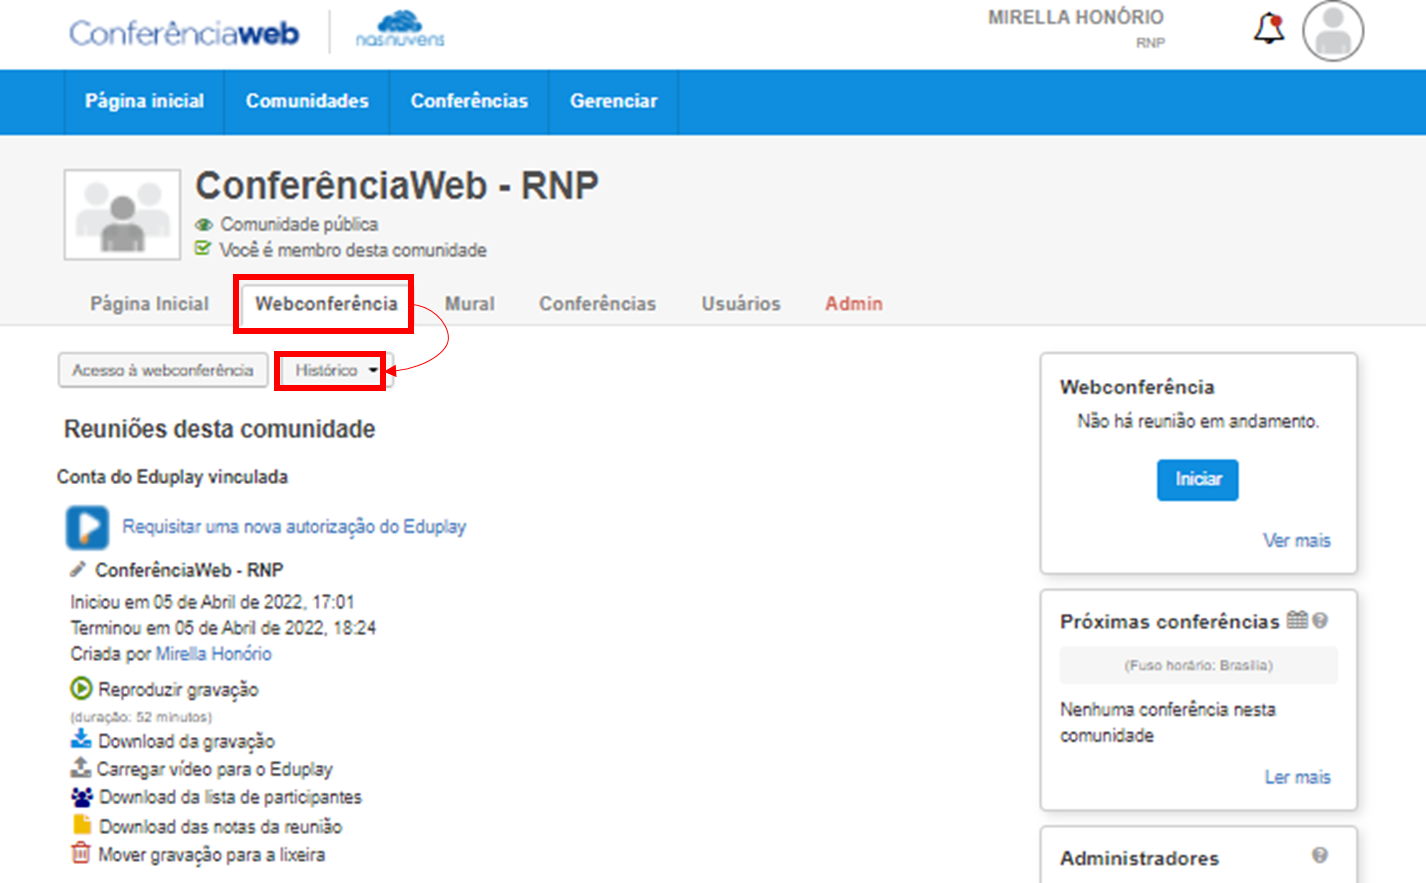
Task: Click the Fuso horário: Brasília box
Action: tap(1198, 665)
